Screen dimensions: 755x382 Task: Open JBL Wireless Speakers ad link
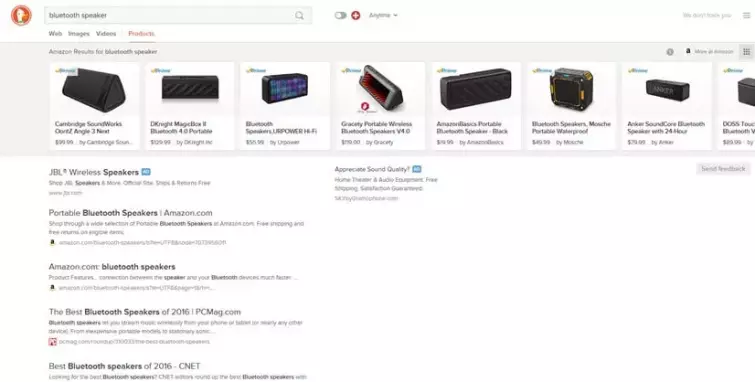93,172
